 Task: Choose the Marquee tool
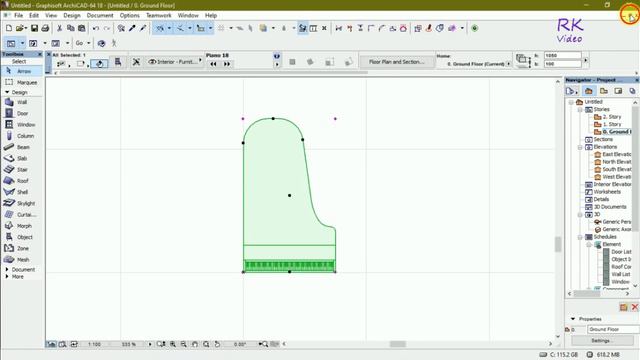pos(22,82)
